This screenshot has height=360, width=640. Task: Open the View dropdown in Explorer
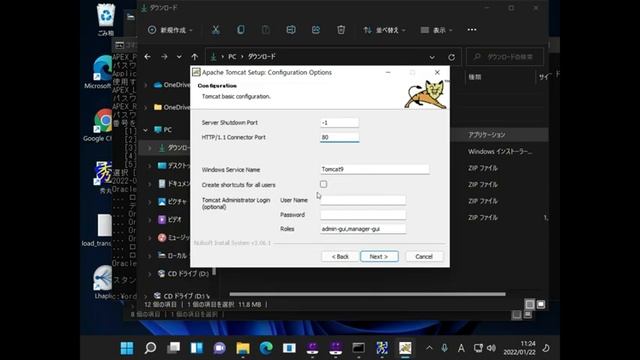[437, 30]
